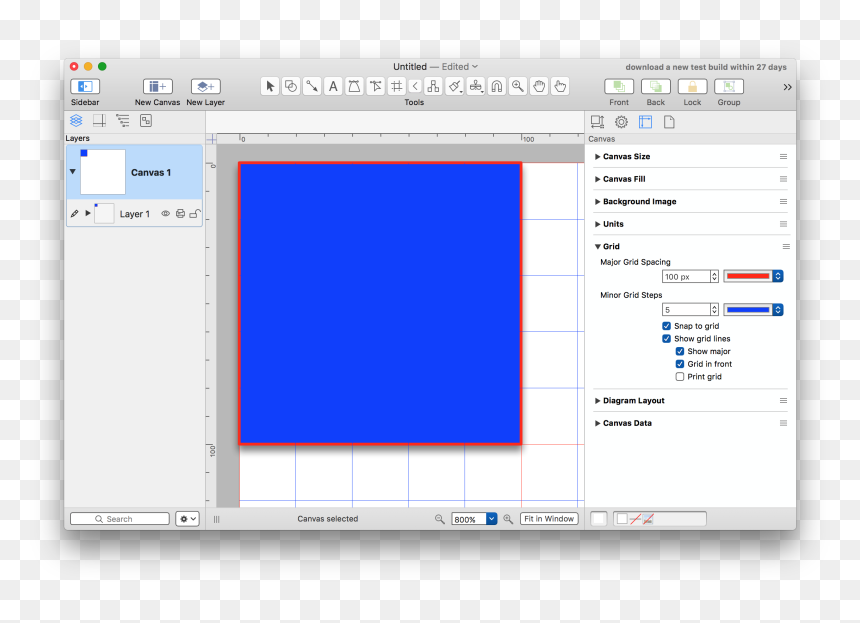860x623 pixels.
Task: Click the Lock toolbar button
Action: pos(692,87)
